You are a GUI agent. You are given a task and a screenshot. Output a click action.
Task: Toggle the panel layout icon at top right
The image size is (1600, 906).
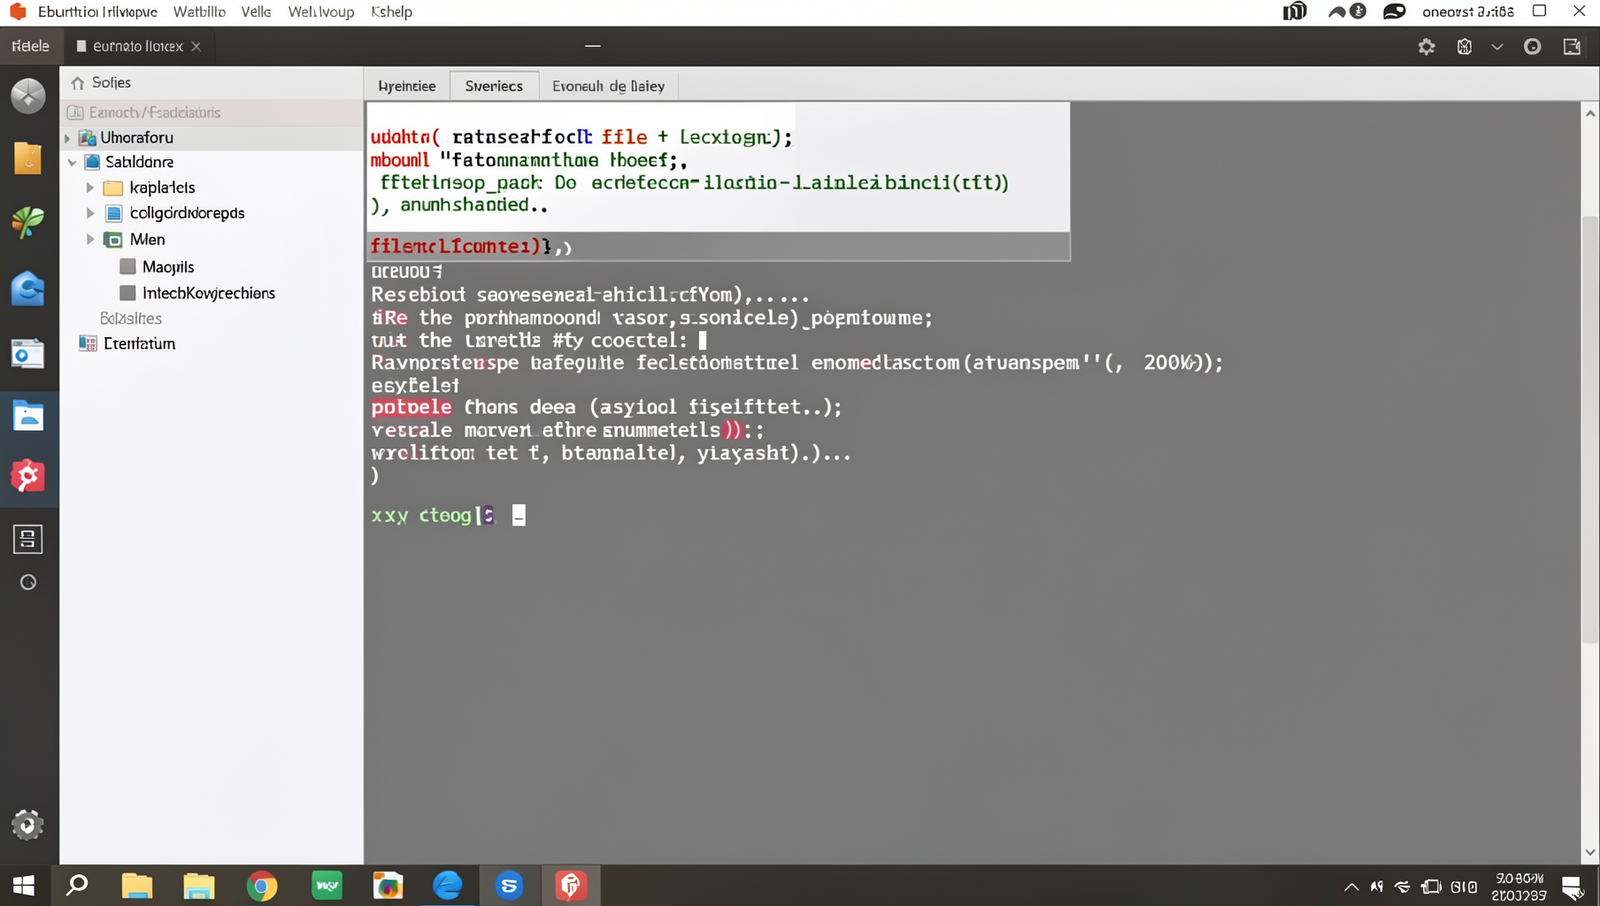click(x=1572, y=47)
